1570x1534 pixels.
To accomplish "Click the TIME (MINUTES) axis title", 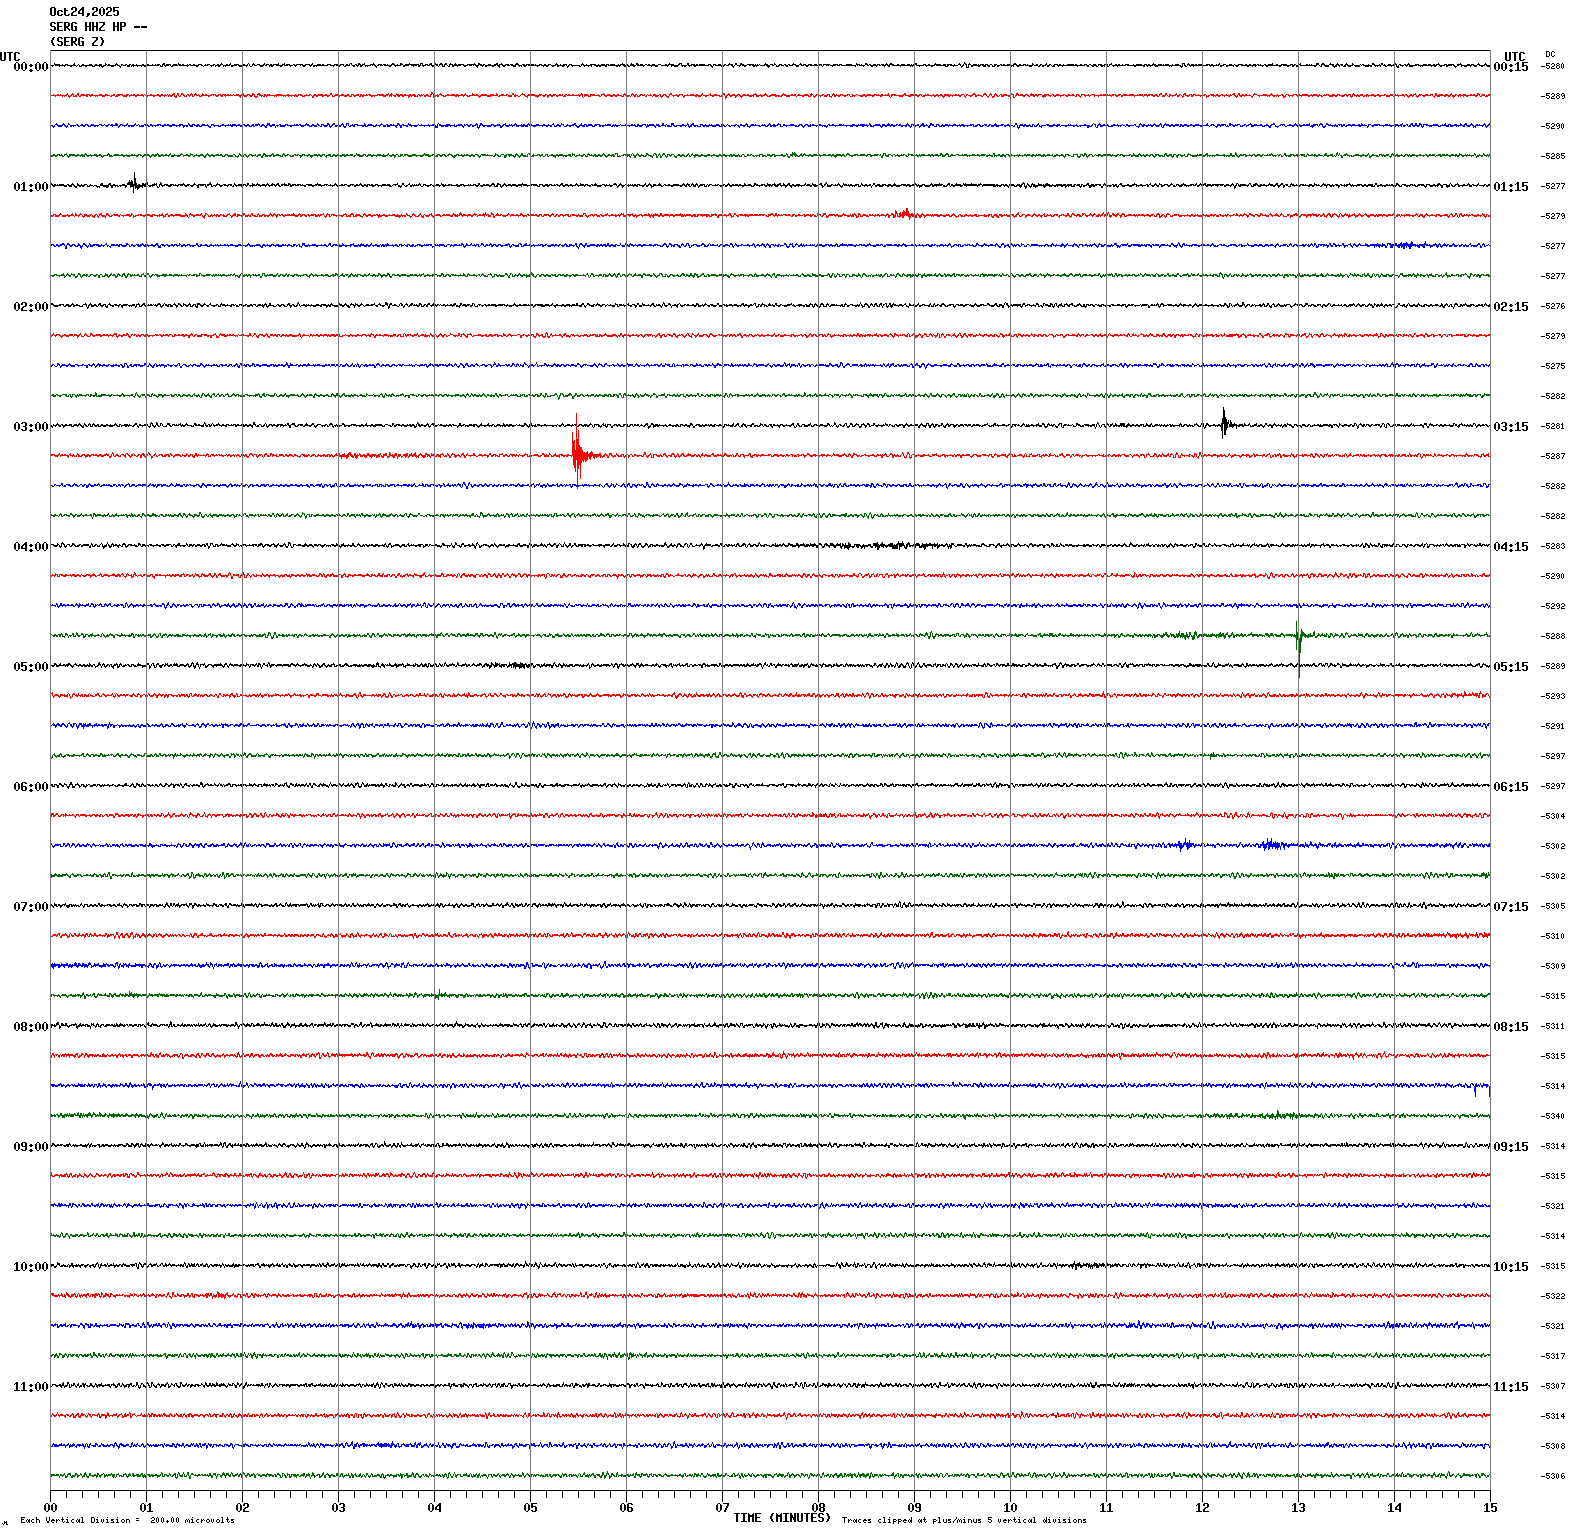I will pos(781,1518).
